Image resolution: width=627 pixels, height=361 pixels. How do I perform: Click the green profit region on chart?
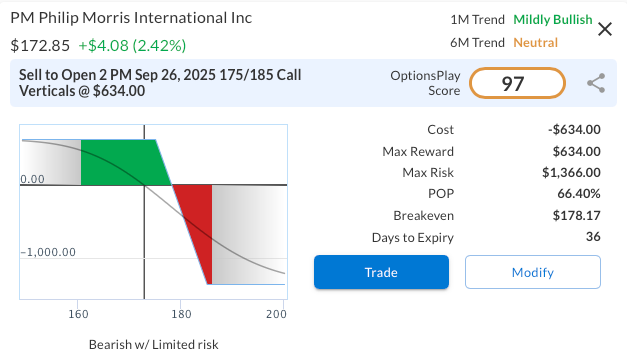click(x=120, y=162)
